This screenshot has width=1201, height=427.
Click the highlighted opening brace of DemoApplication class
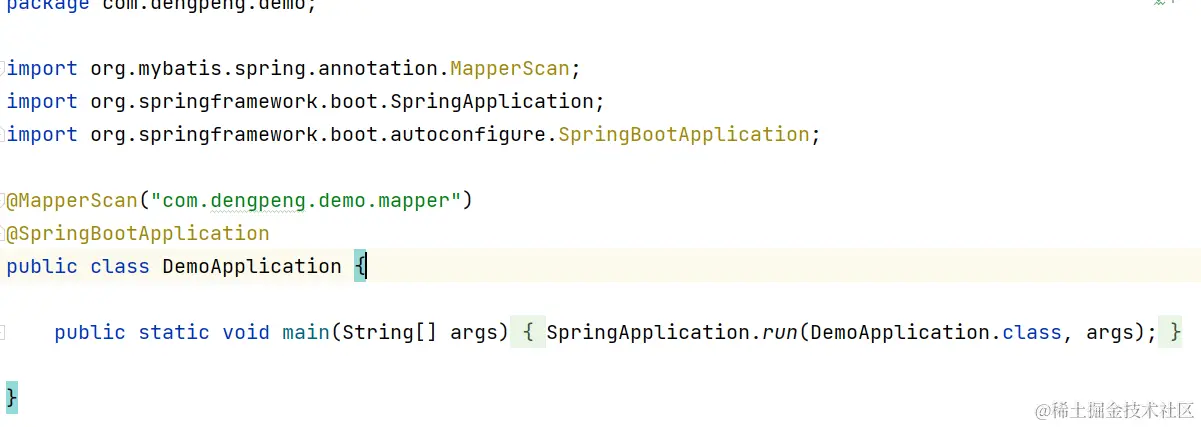tap(360, 267)
